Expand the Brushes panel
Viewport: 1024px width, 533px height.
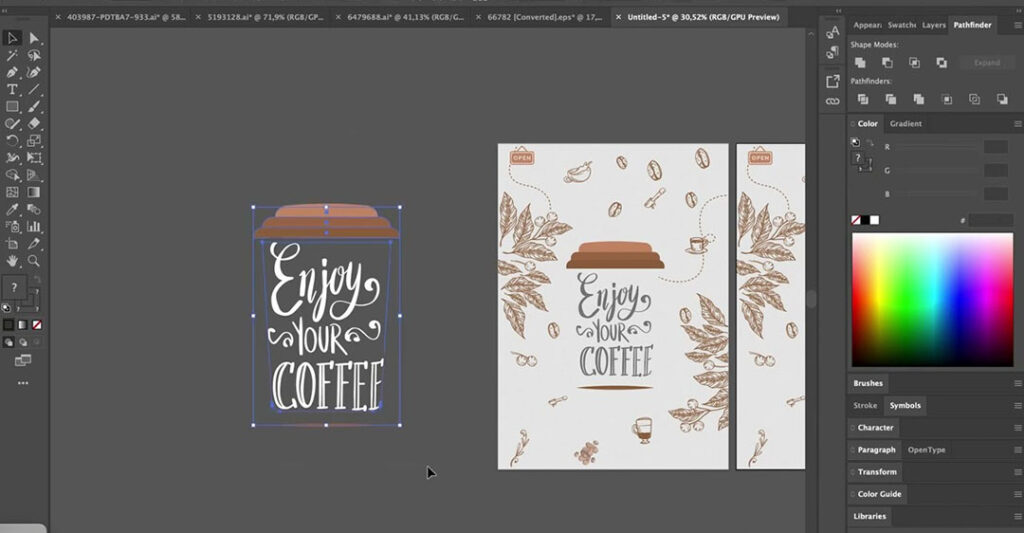pyautogui.click(x=868, y=383)
